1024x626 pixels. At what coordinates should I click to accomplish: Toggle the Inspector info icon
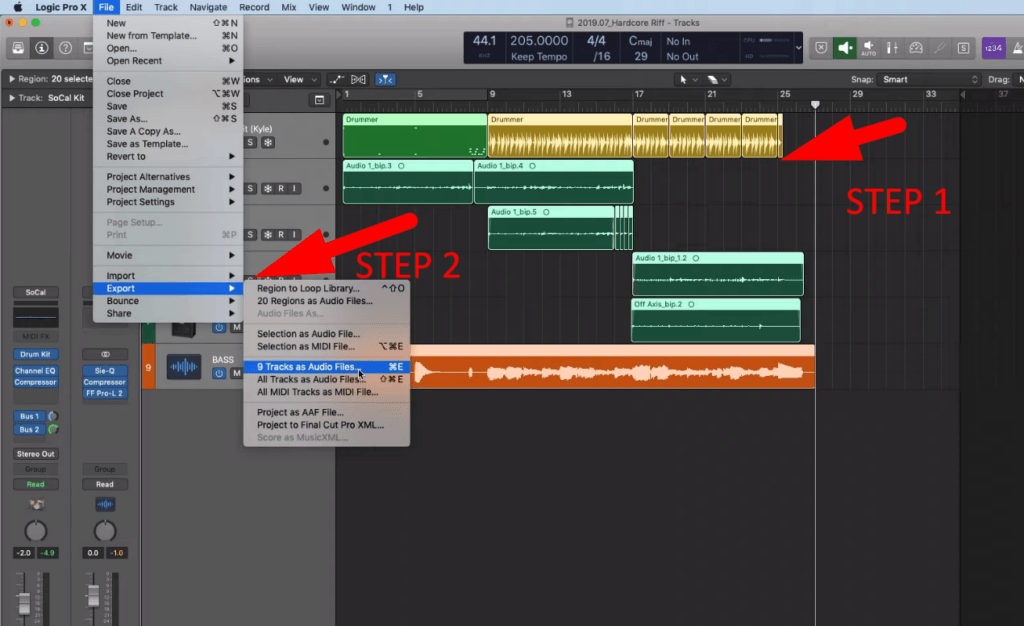[x=42, y=47]
